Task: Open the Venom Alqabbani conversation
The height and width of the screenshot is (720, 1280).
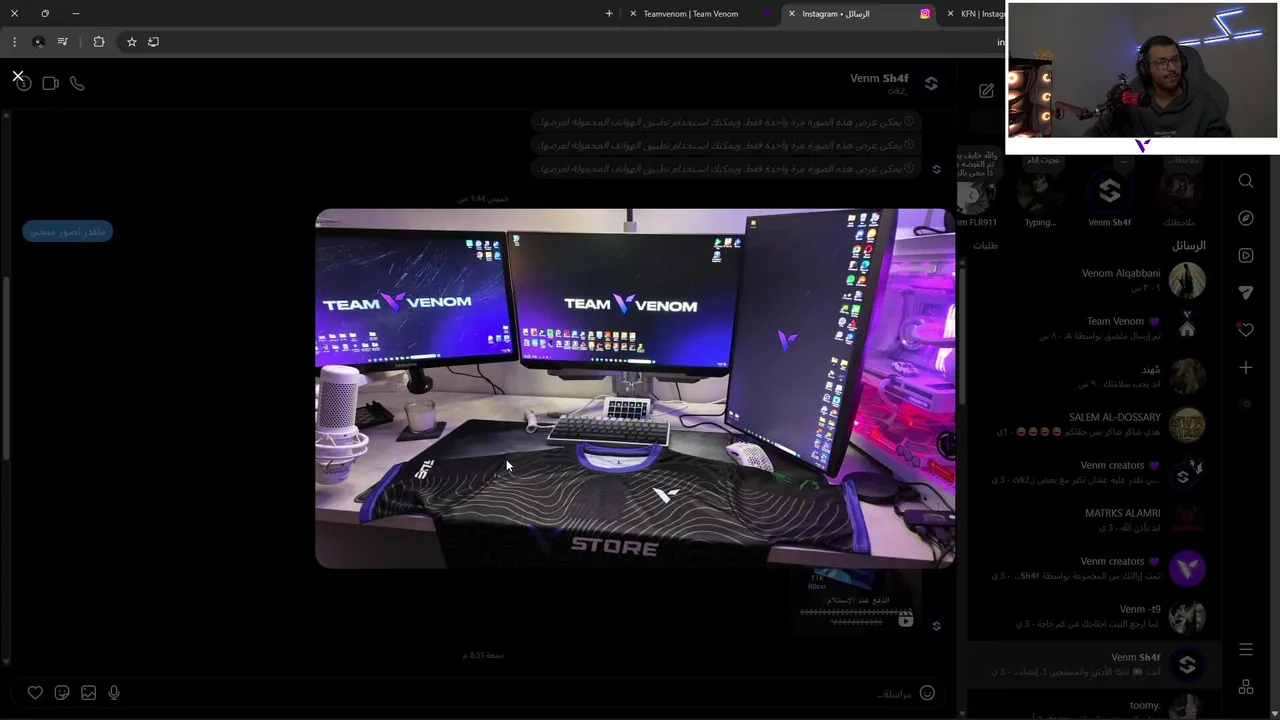Action: 1094,280
